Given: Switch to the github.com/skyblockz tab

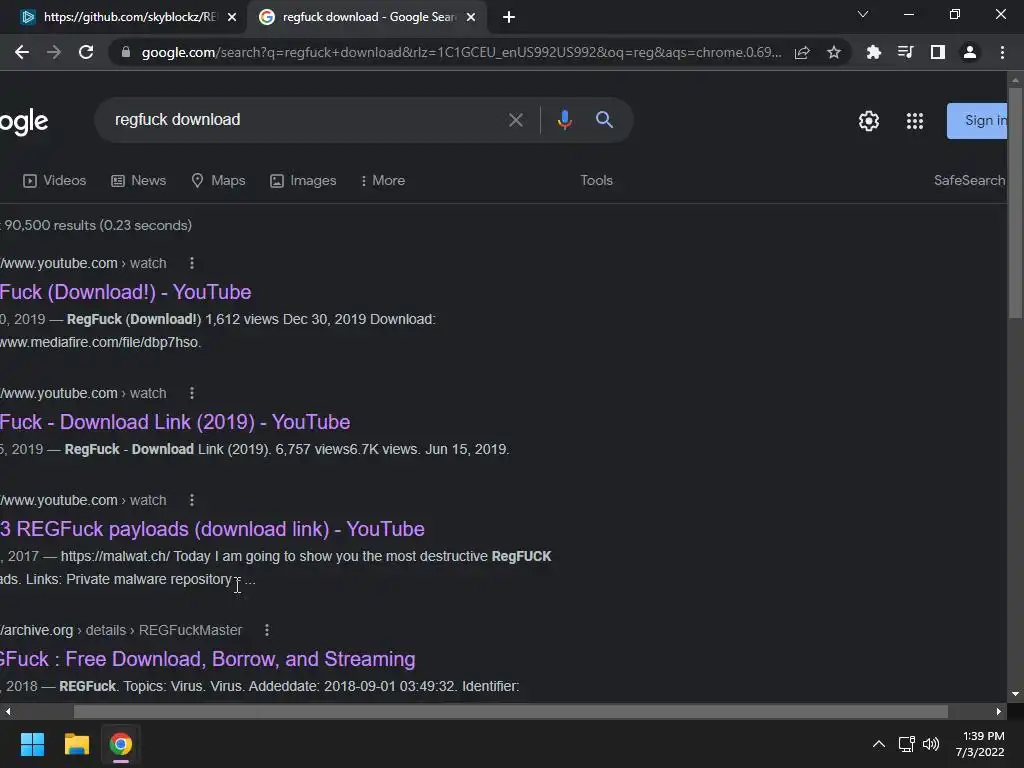Looking at the screenshot, I should coord(129,17).
